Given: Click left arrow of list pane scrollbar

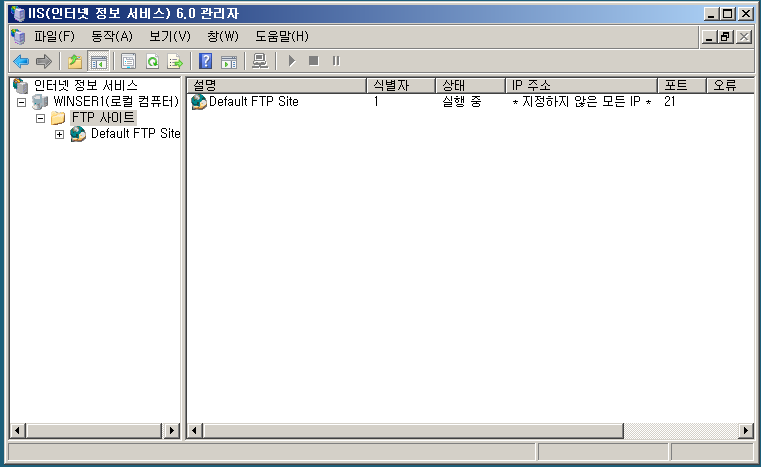Looking at the screenshot, I should (195, 431).
